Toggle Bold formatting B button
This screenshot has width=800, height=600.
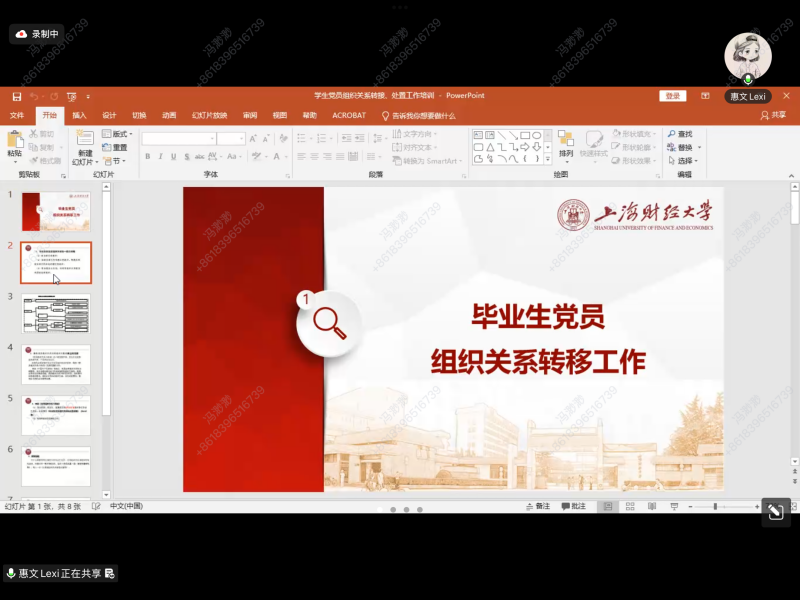click(147, 156)
